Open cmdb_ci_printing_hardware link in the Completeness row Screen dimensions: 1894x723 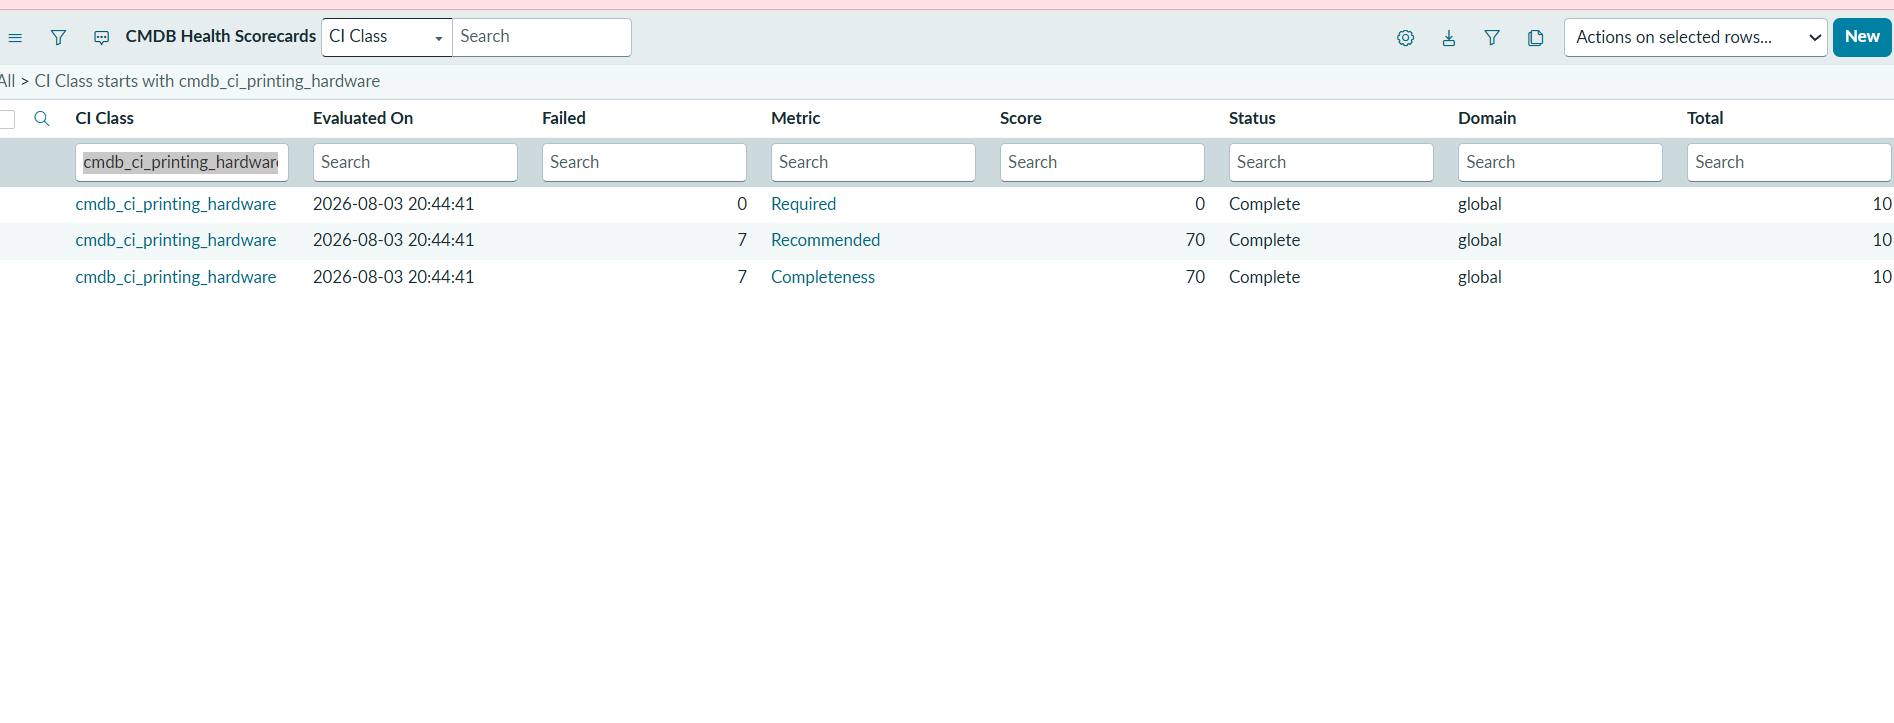pos(176,277)
